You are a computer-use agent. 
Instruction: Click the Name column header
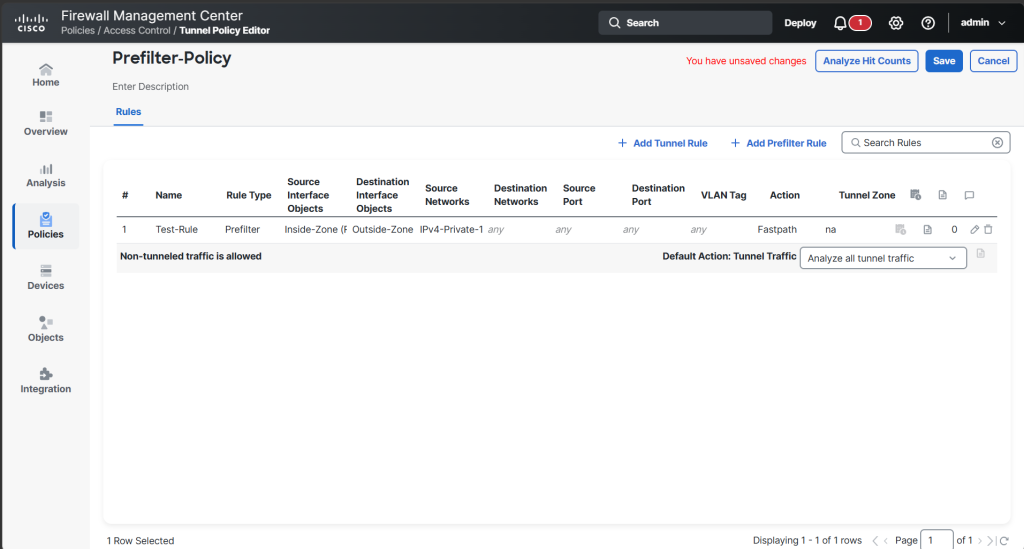click(168, 195)
